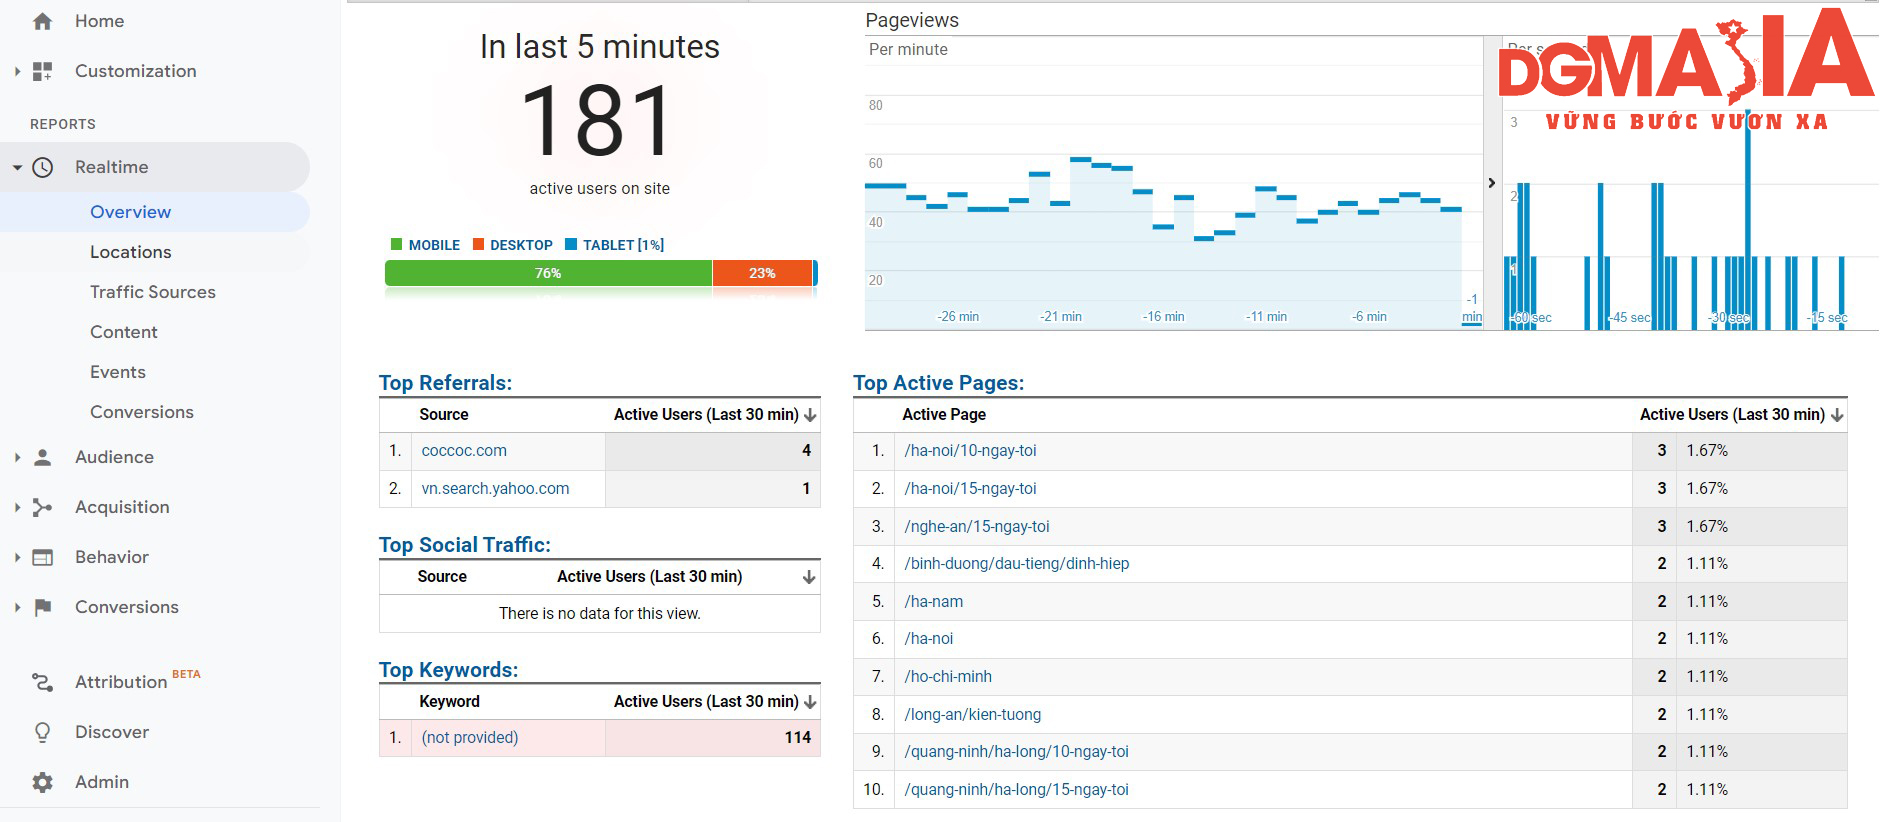Click the chevron between pageview charts
The width and height of the screenshot is (1885, 822).
click(1491, 183)
